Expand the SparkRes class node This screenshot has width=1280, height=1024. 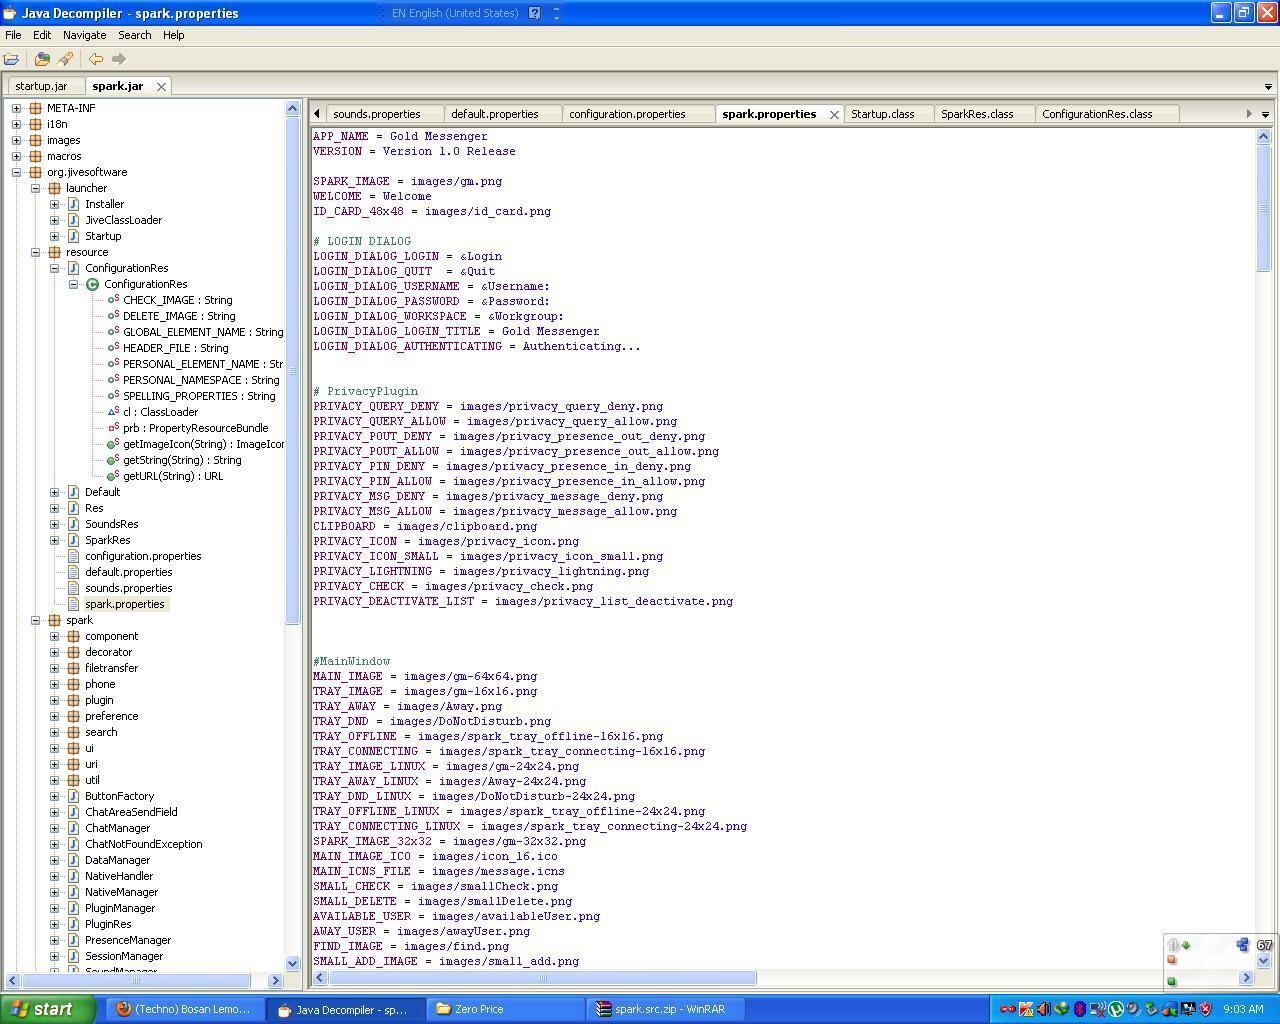[x=55, y=540]
